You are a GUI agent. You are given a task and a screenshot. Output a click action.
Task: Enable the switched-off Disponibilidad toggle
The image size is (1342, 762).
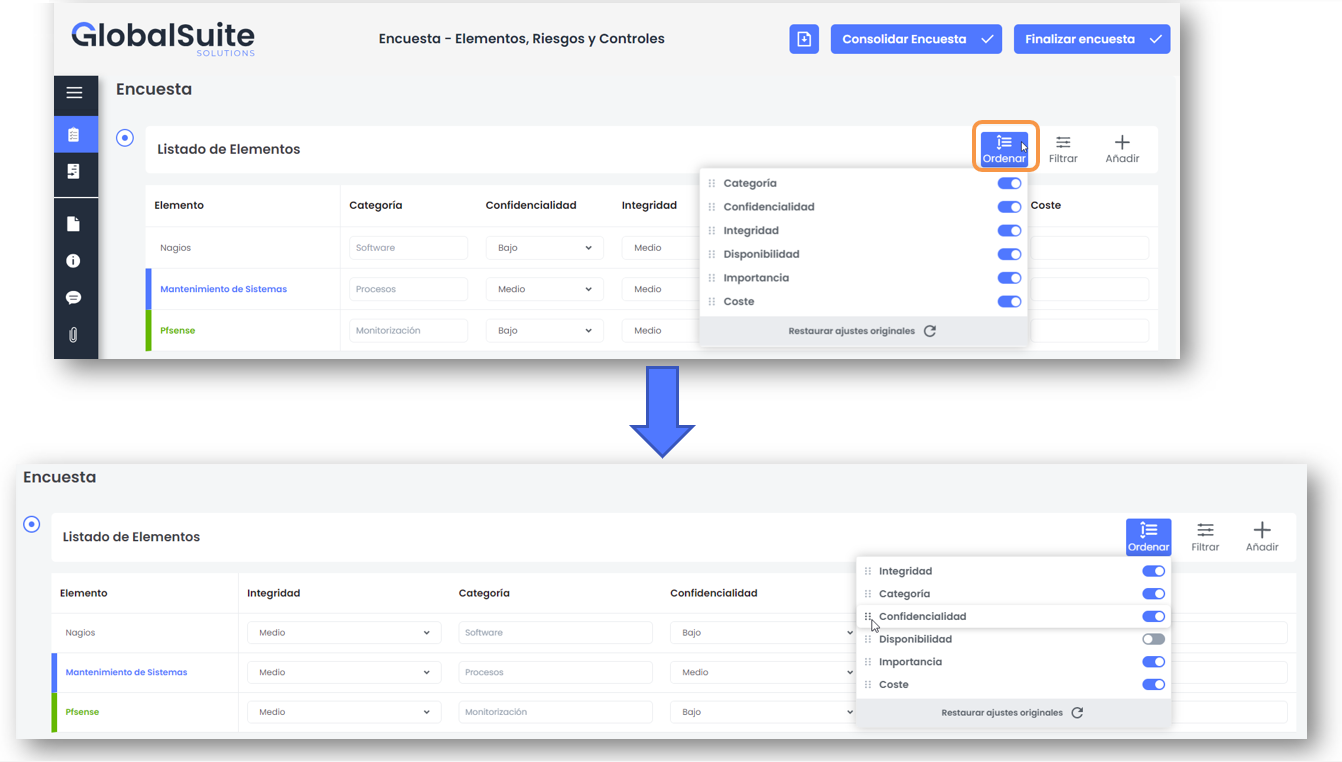[x=1153, y=639]
